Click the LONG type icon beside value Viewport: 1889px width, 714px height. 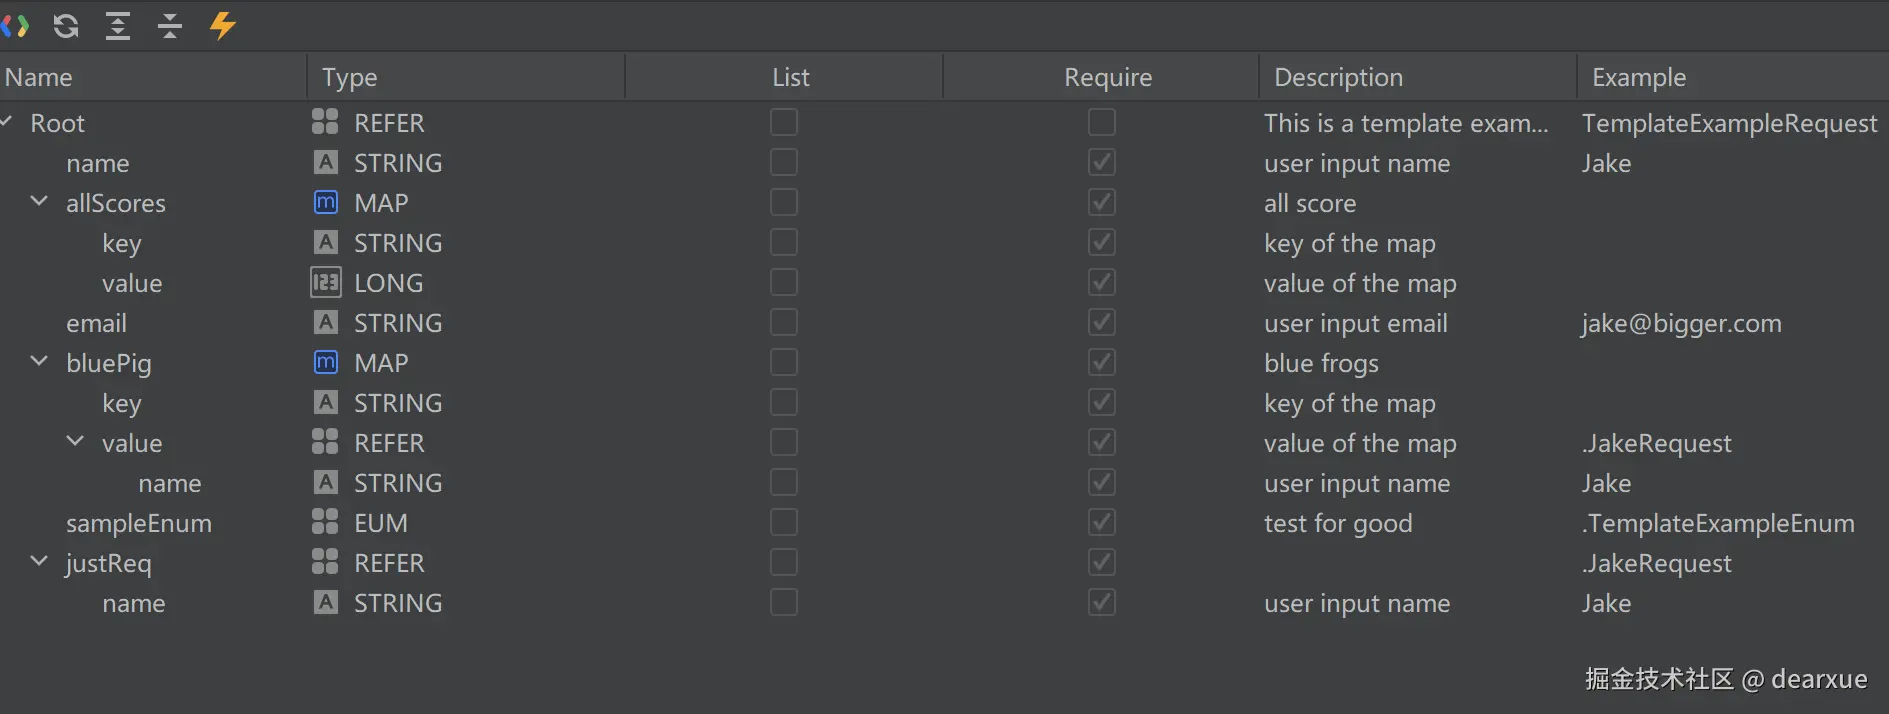326,283
